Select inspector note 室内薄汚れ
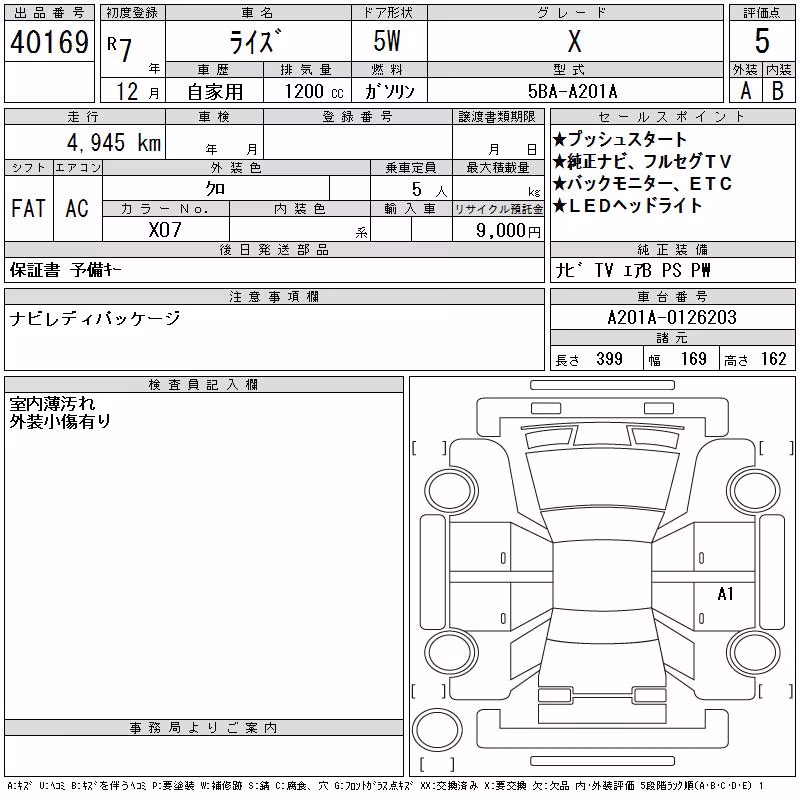800x800 pixels. click(52, 404)
